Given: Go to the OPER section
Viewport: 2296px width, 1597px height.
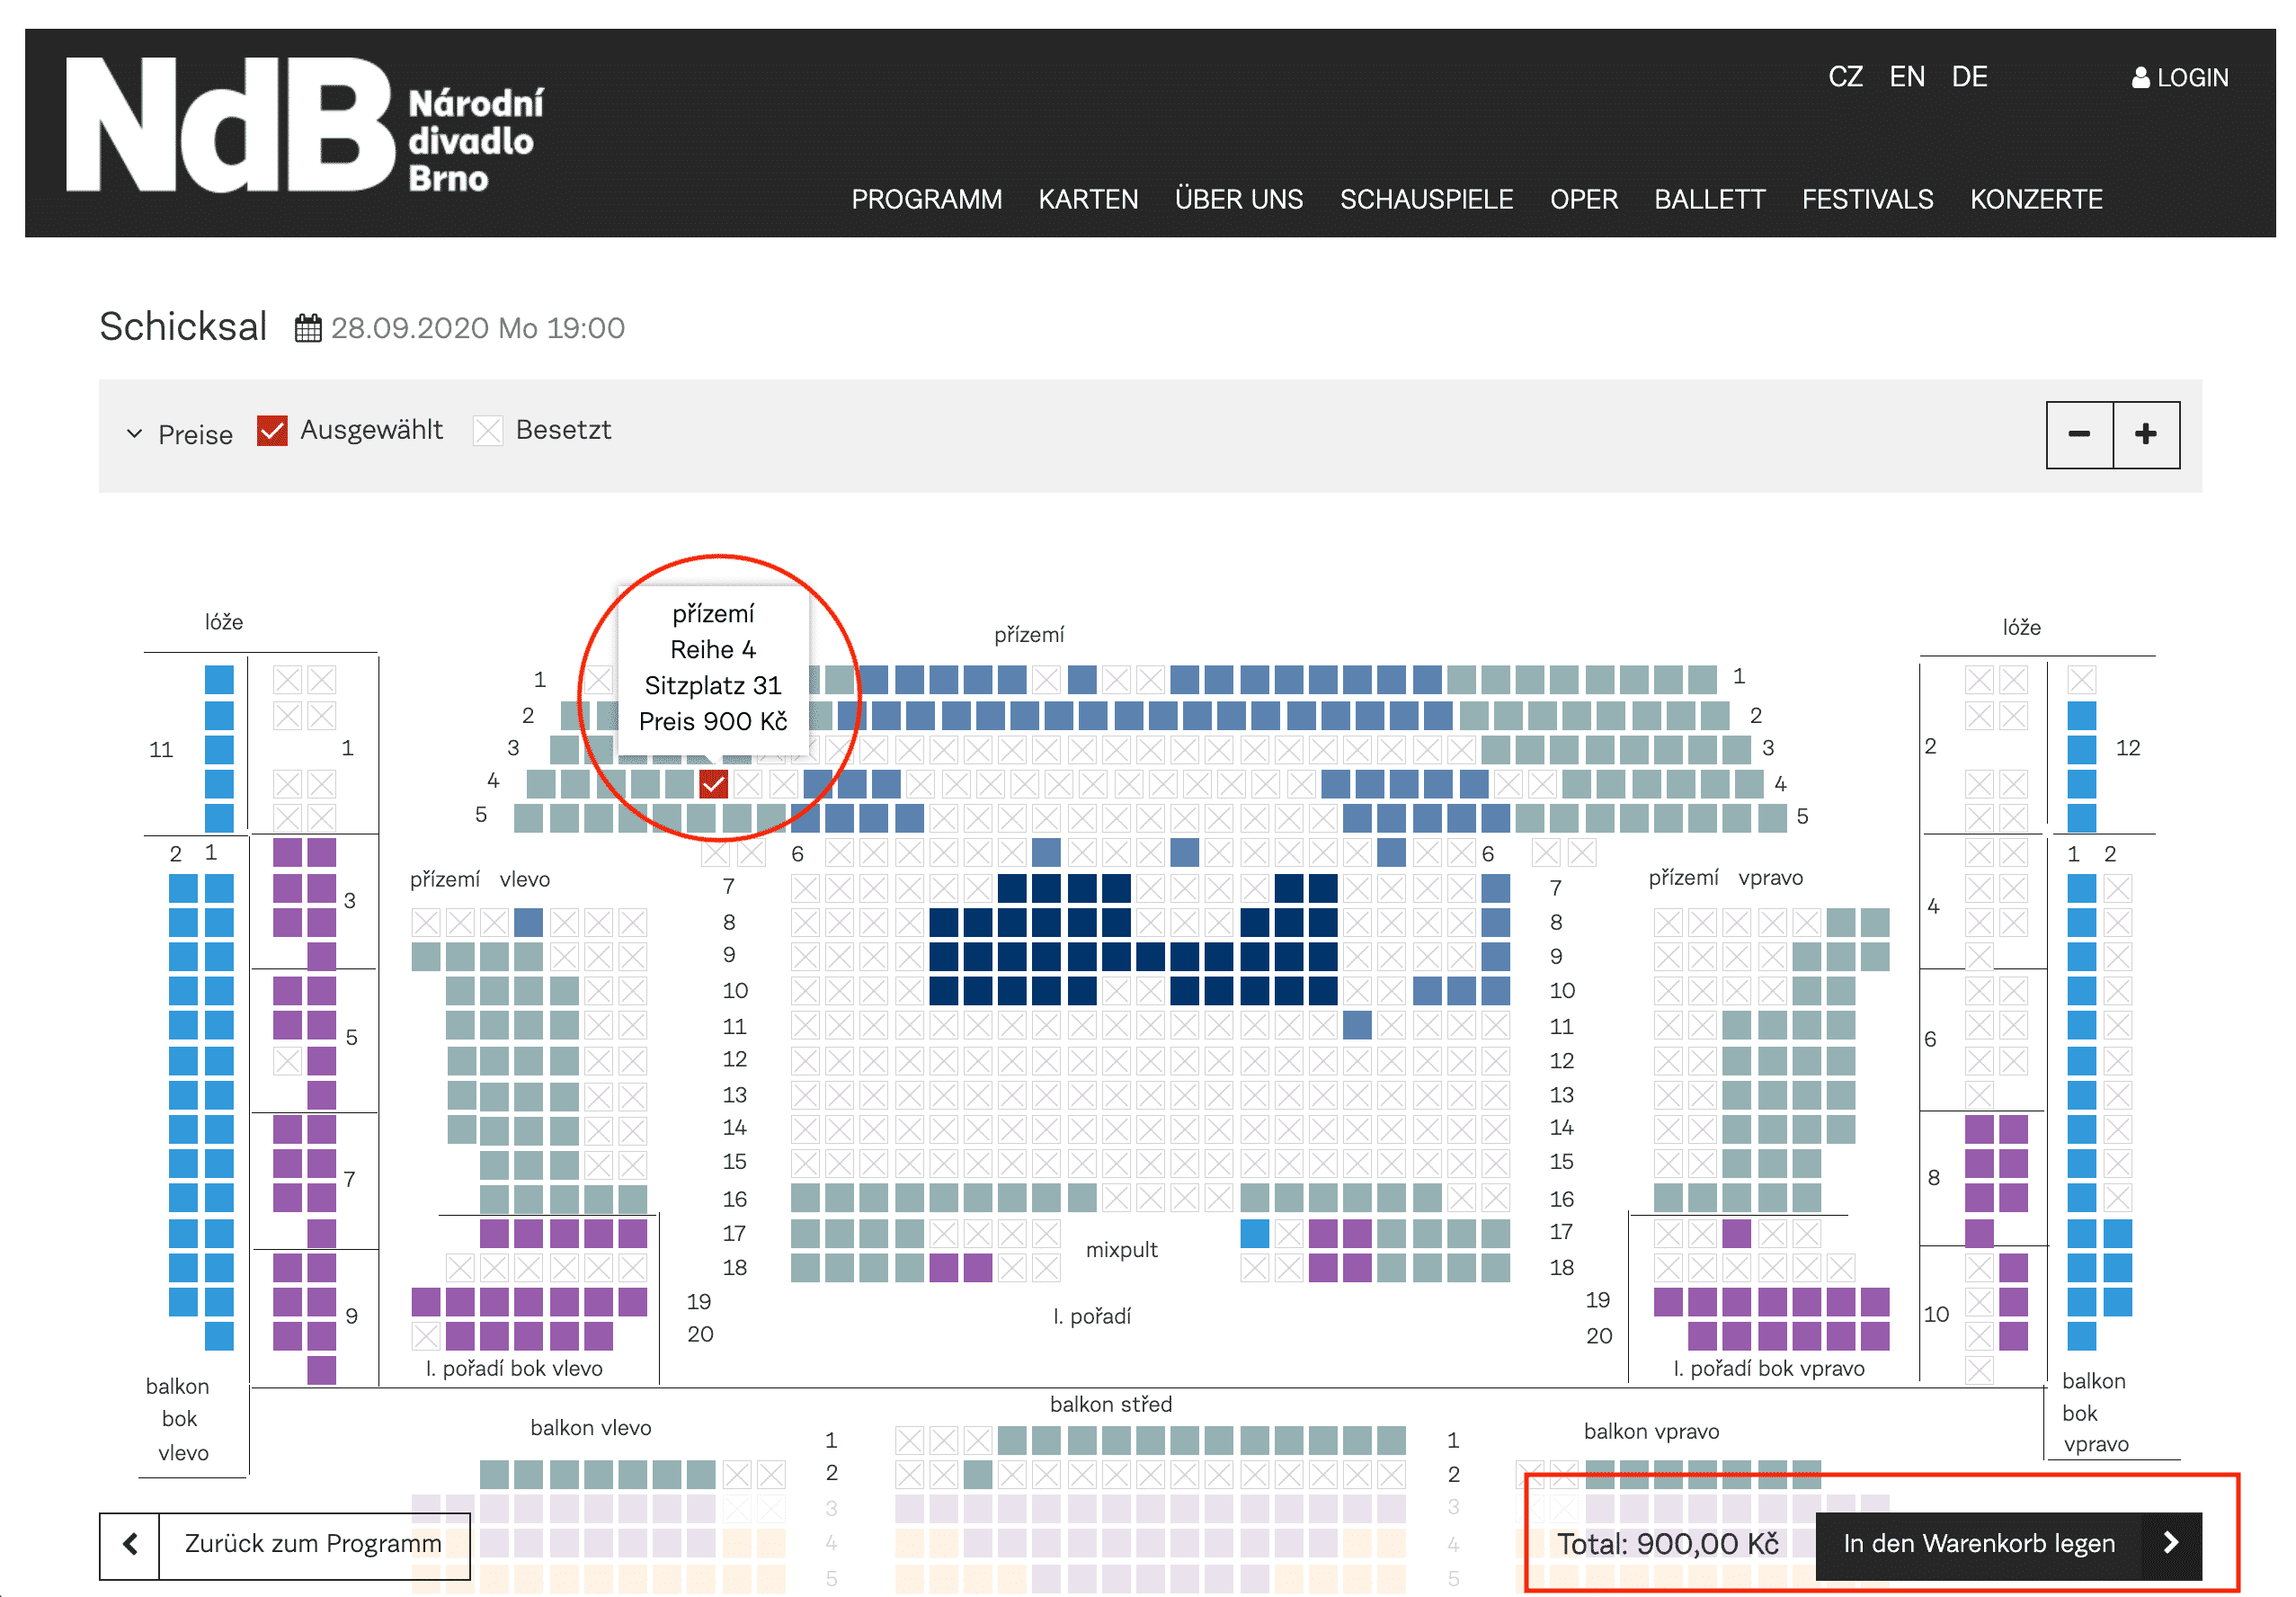Looking at the screenshot, I should pos(1583,199).
